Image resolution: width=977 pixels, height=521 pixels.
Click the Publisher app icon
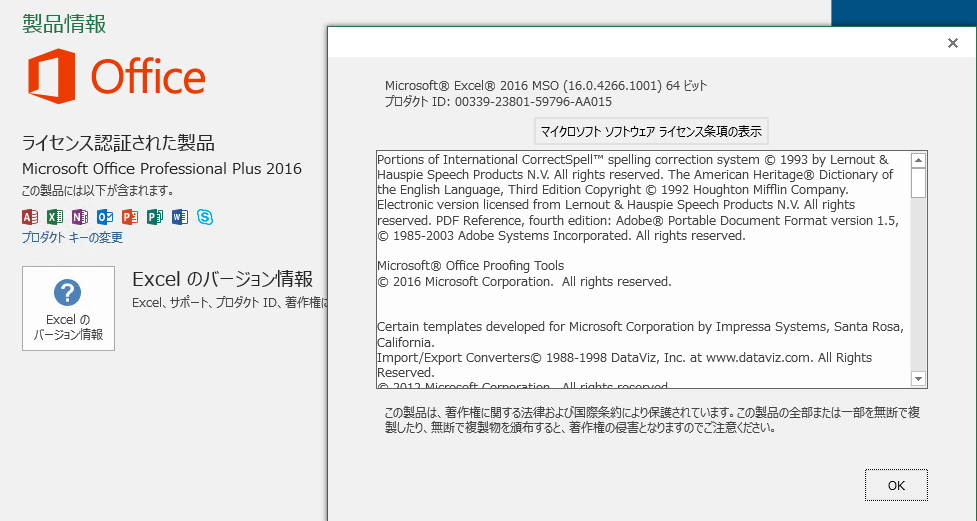tap(155, 217)
